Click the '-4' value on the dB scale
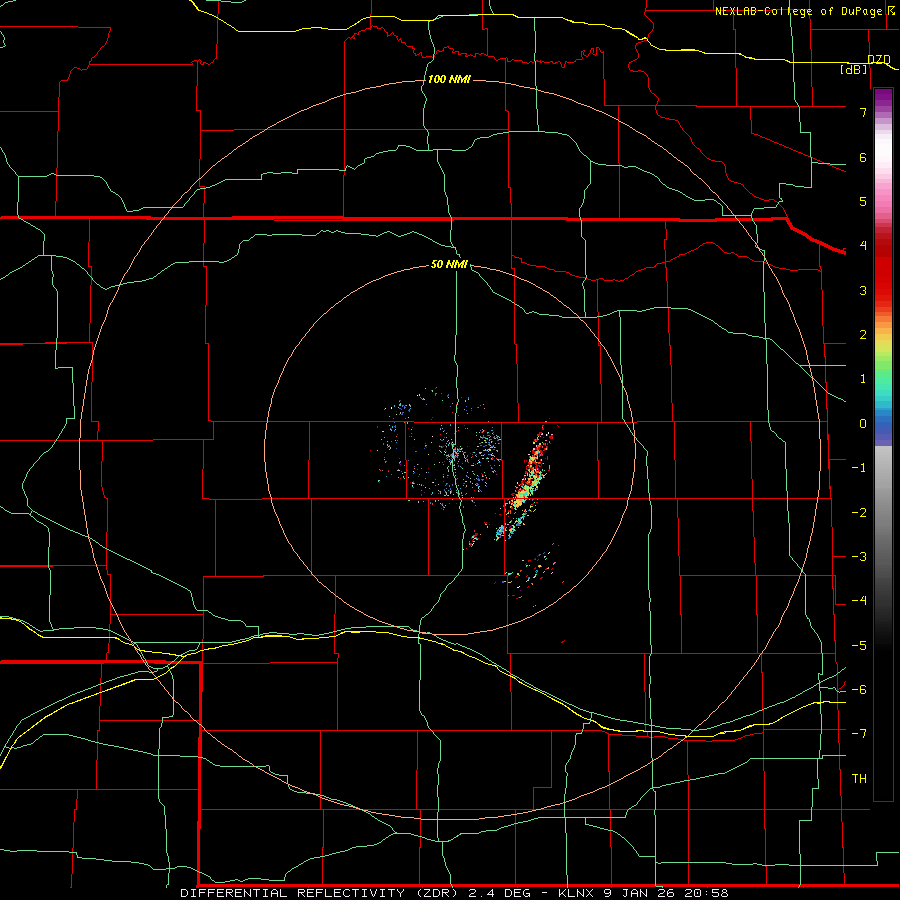Screen dimensions: 900x900 coord(859,601)
